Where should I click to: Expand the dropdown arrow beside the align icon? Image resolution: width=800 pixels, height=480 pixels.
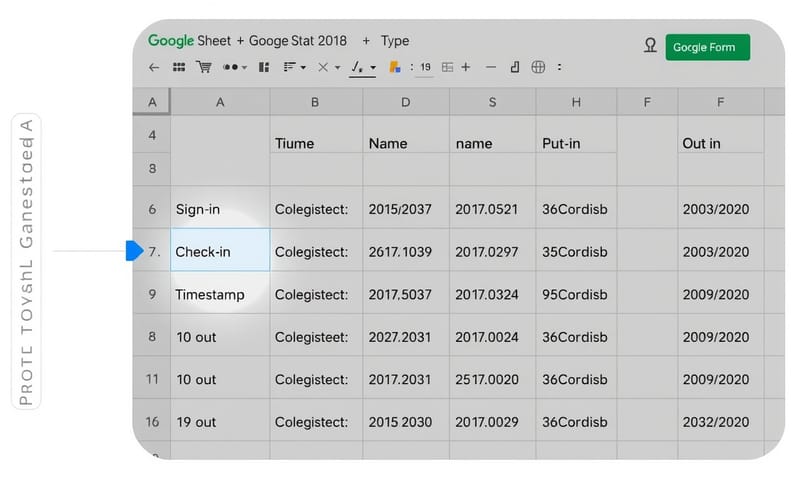pos(304,68)
